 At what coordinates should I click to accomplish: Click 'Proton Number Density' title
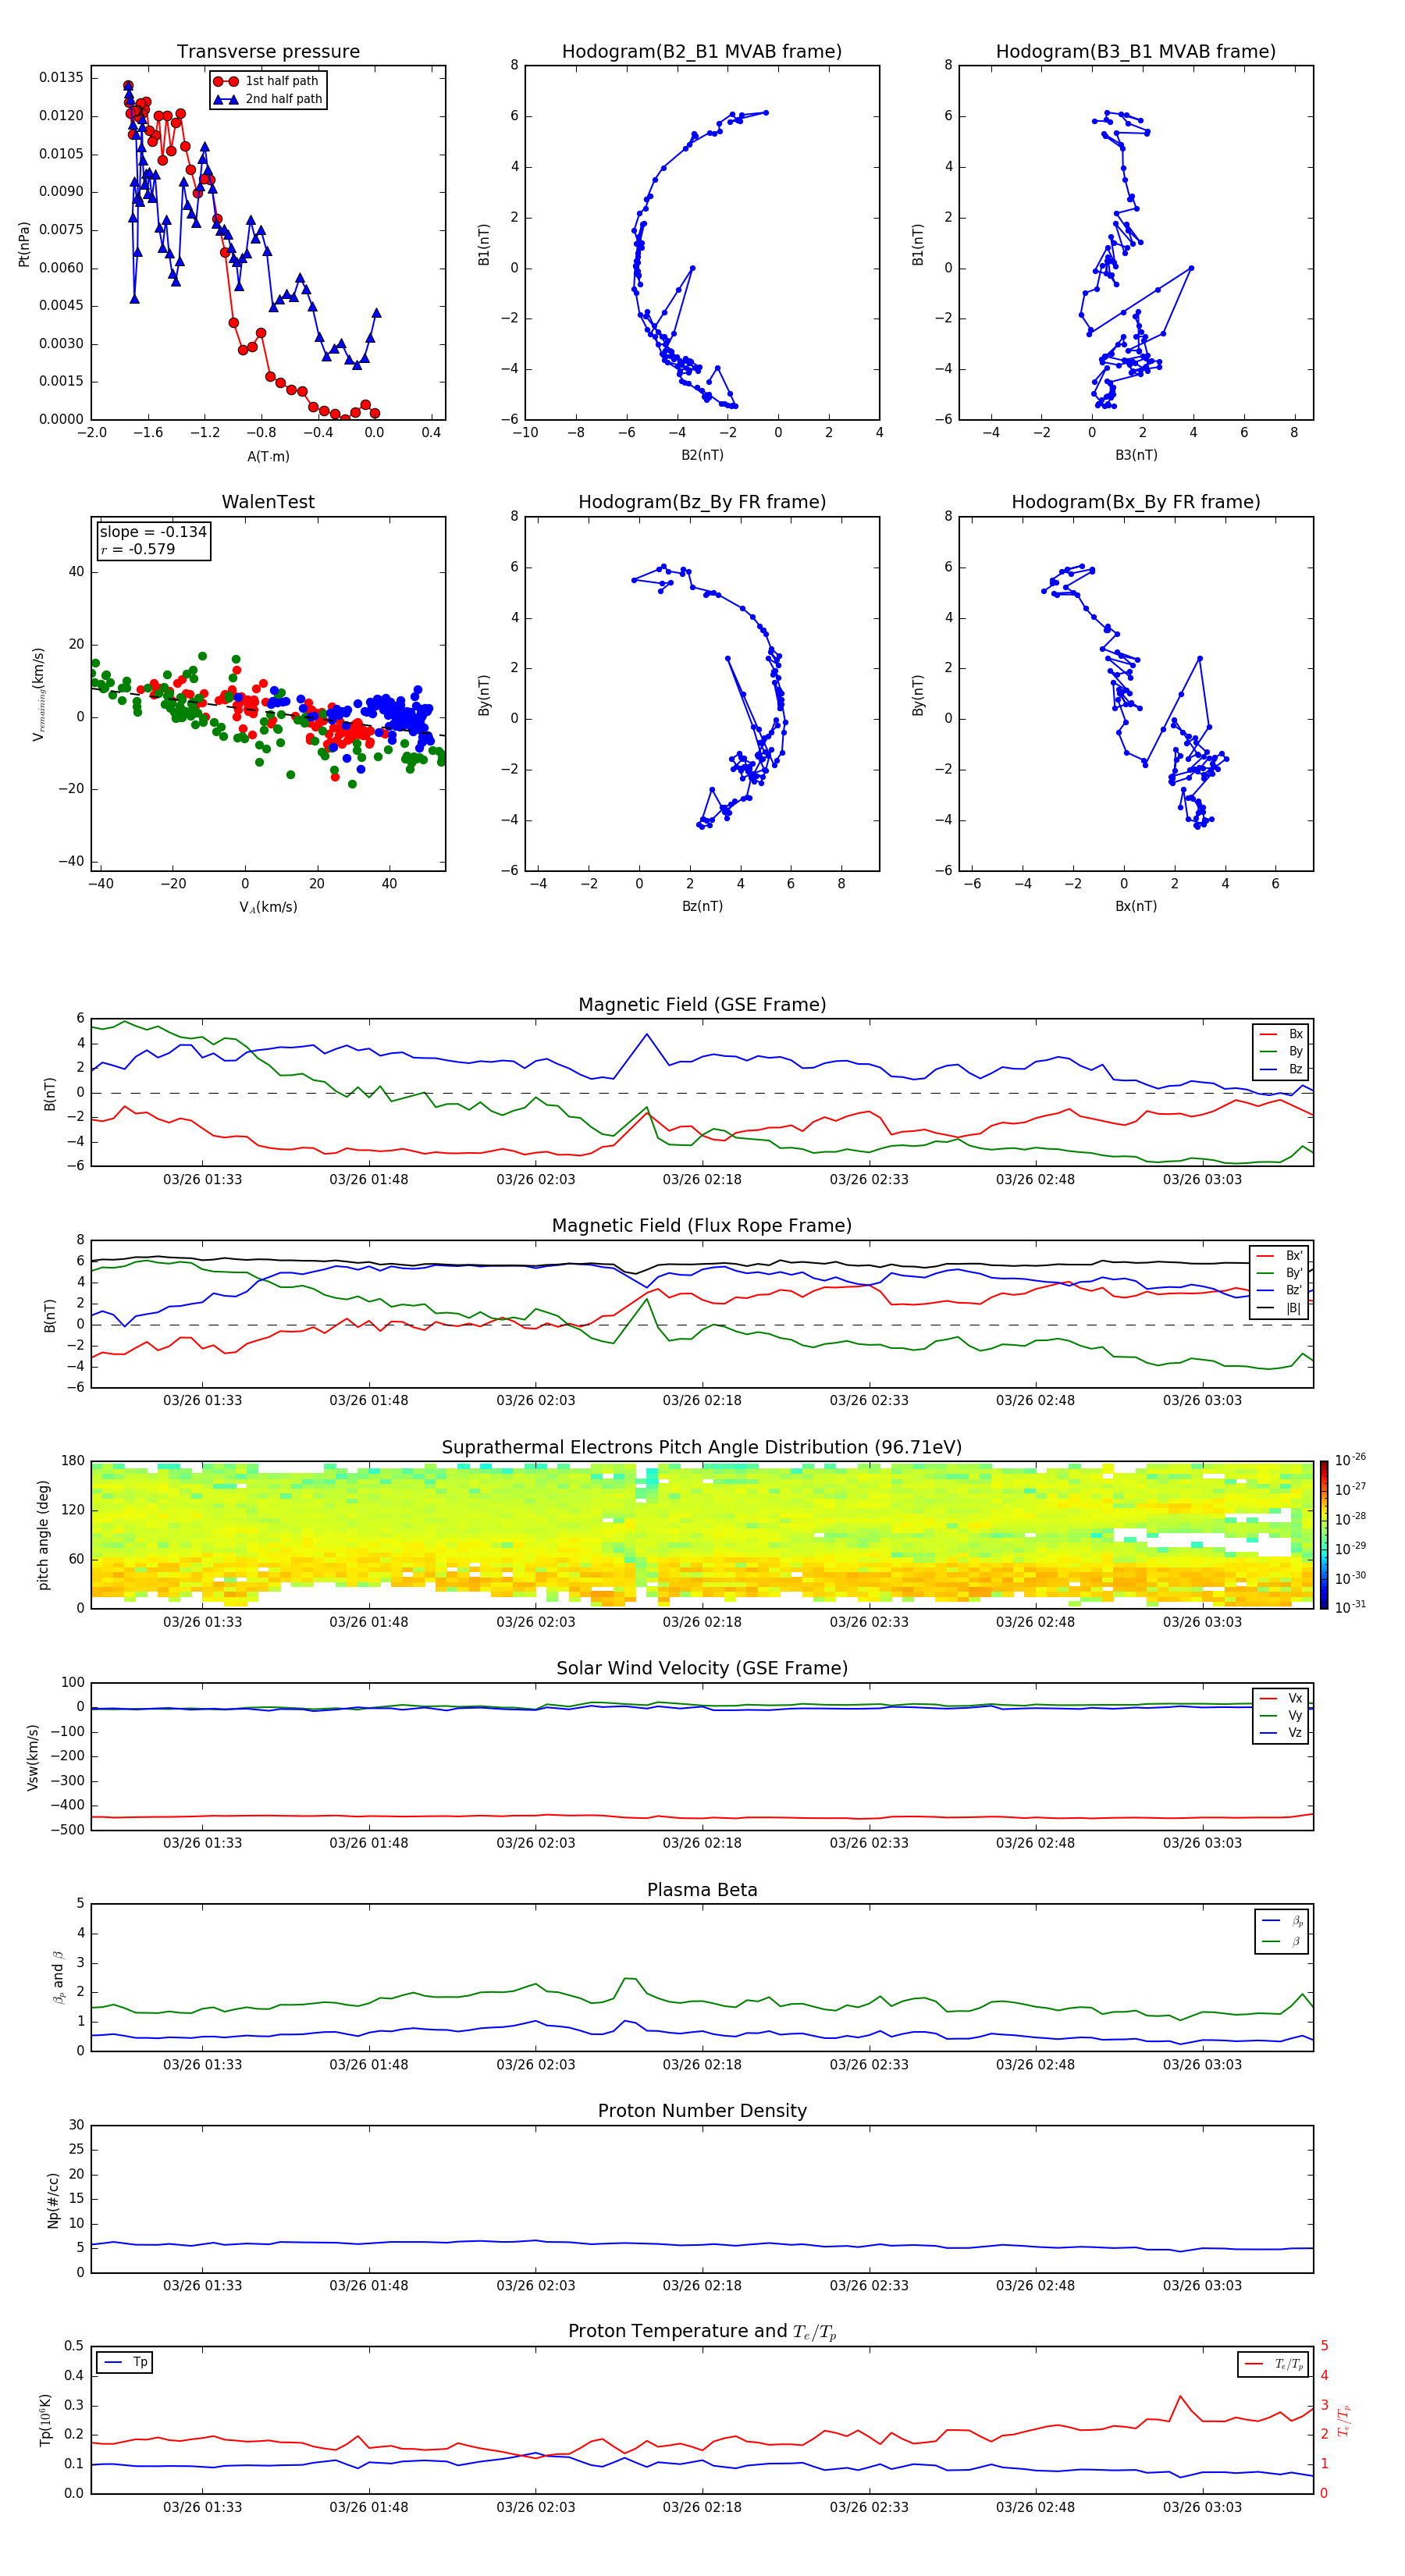point(702,2111)
